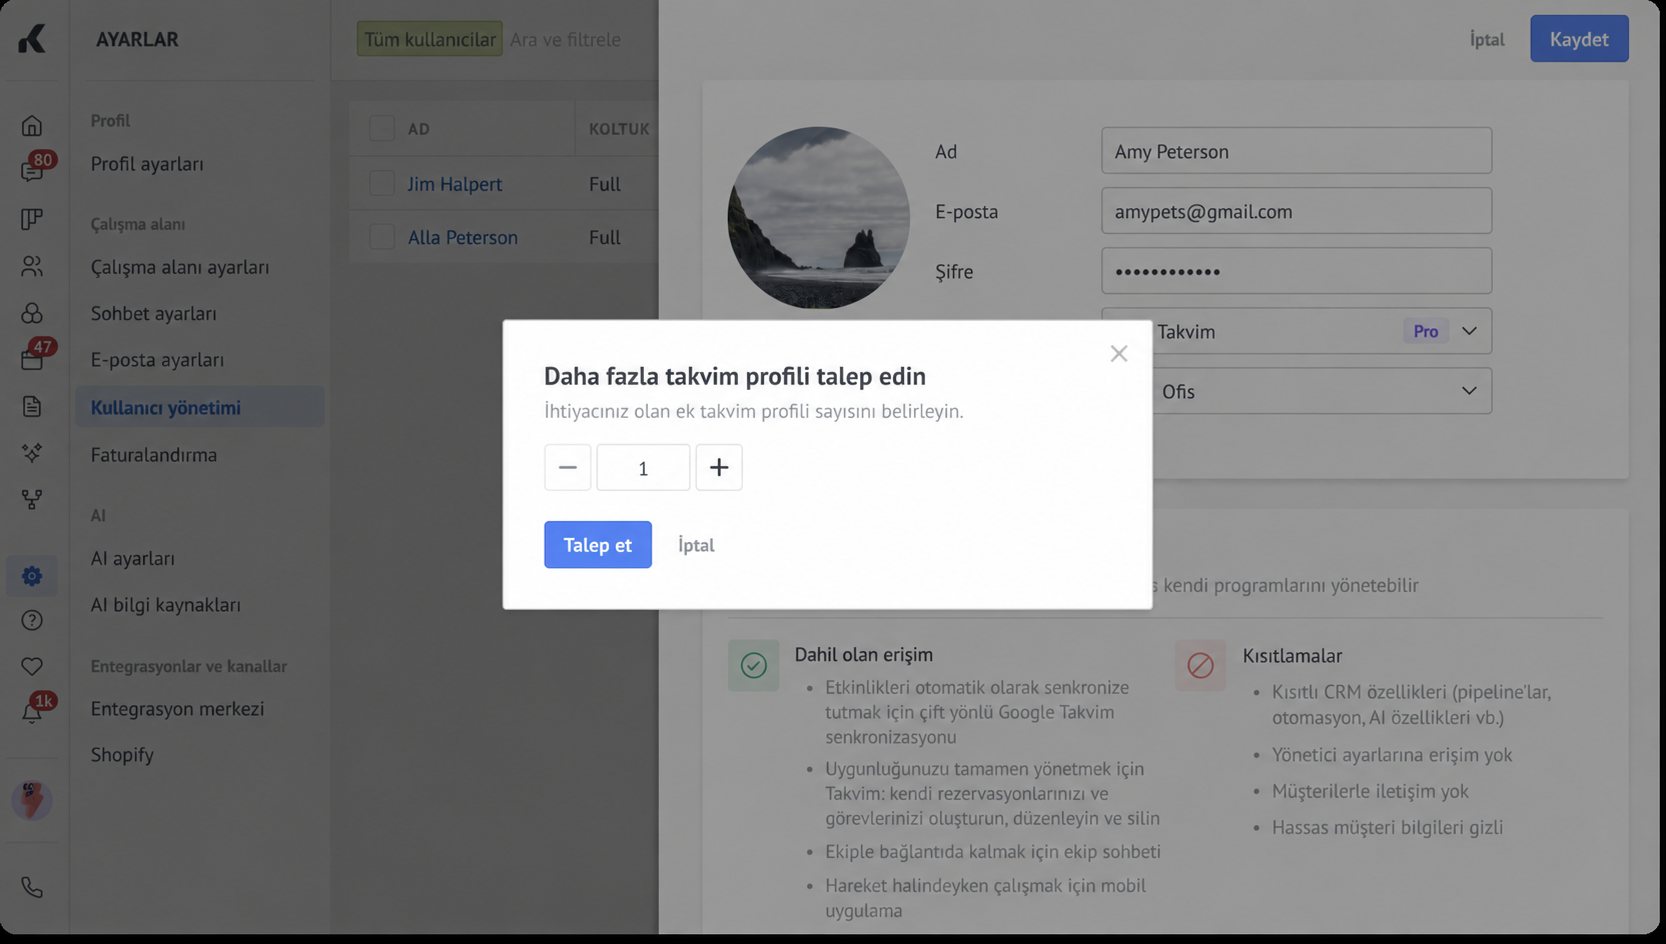Open Alla Peterson user link

[463, 237]
